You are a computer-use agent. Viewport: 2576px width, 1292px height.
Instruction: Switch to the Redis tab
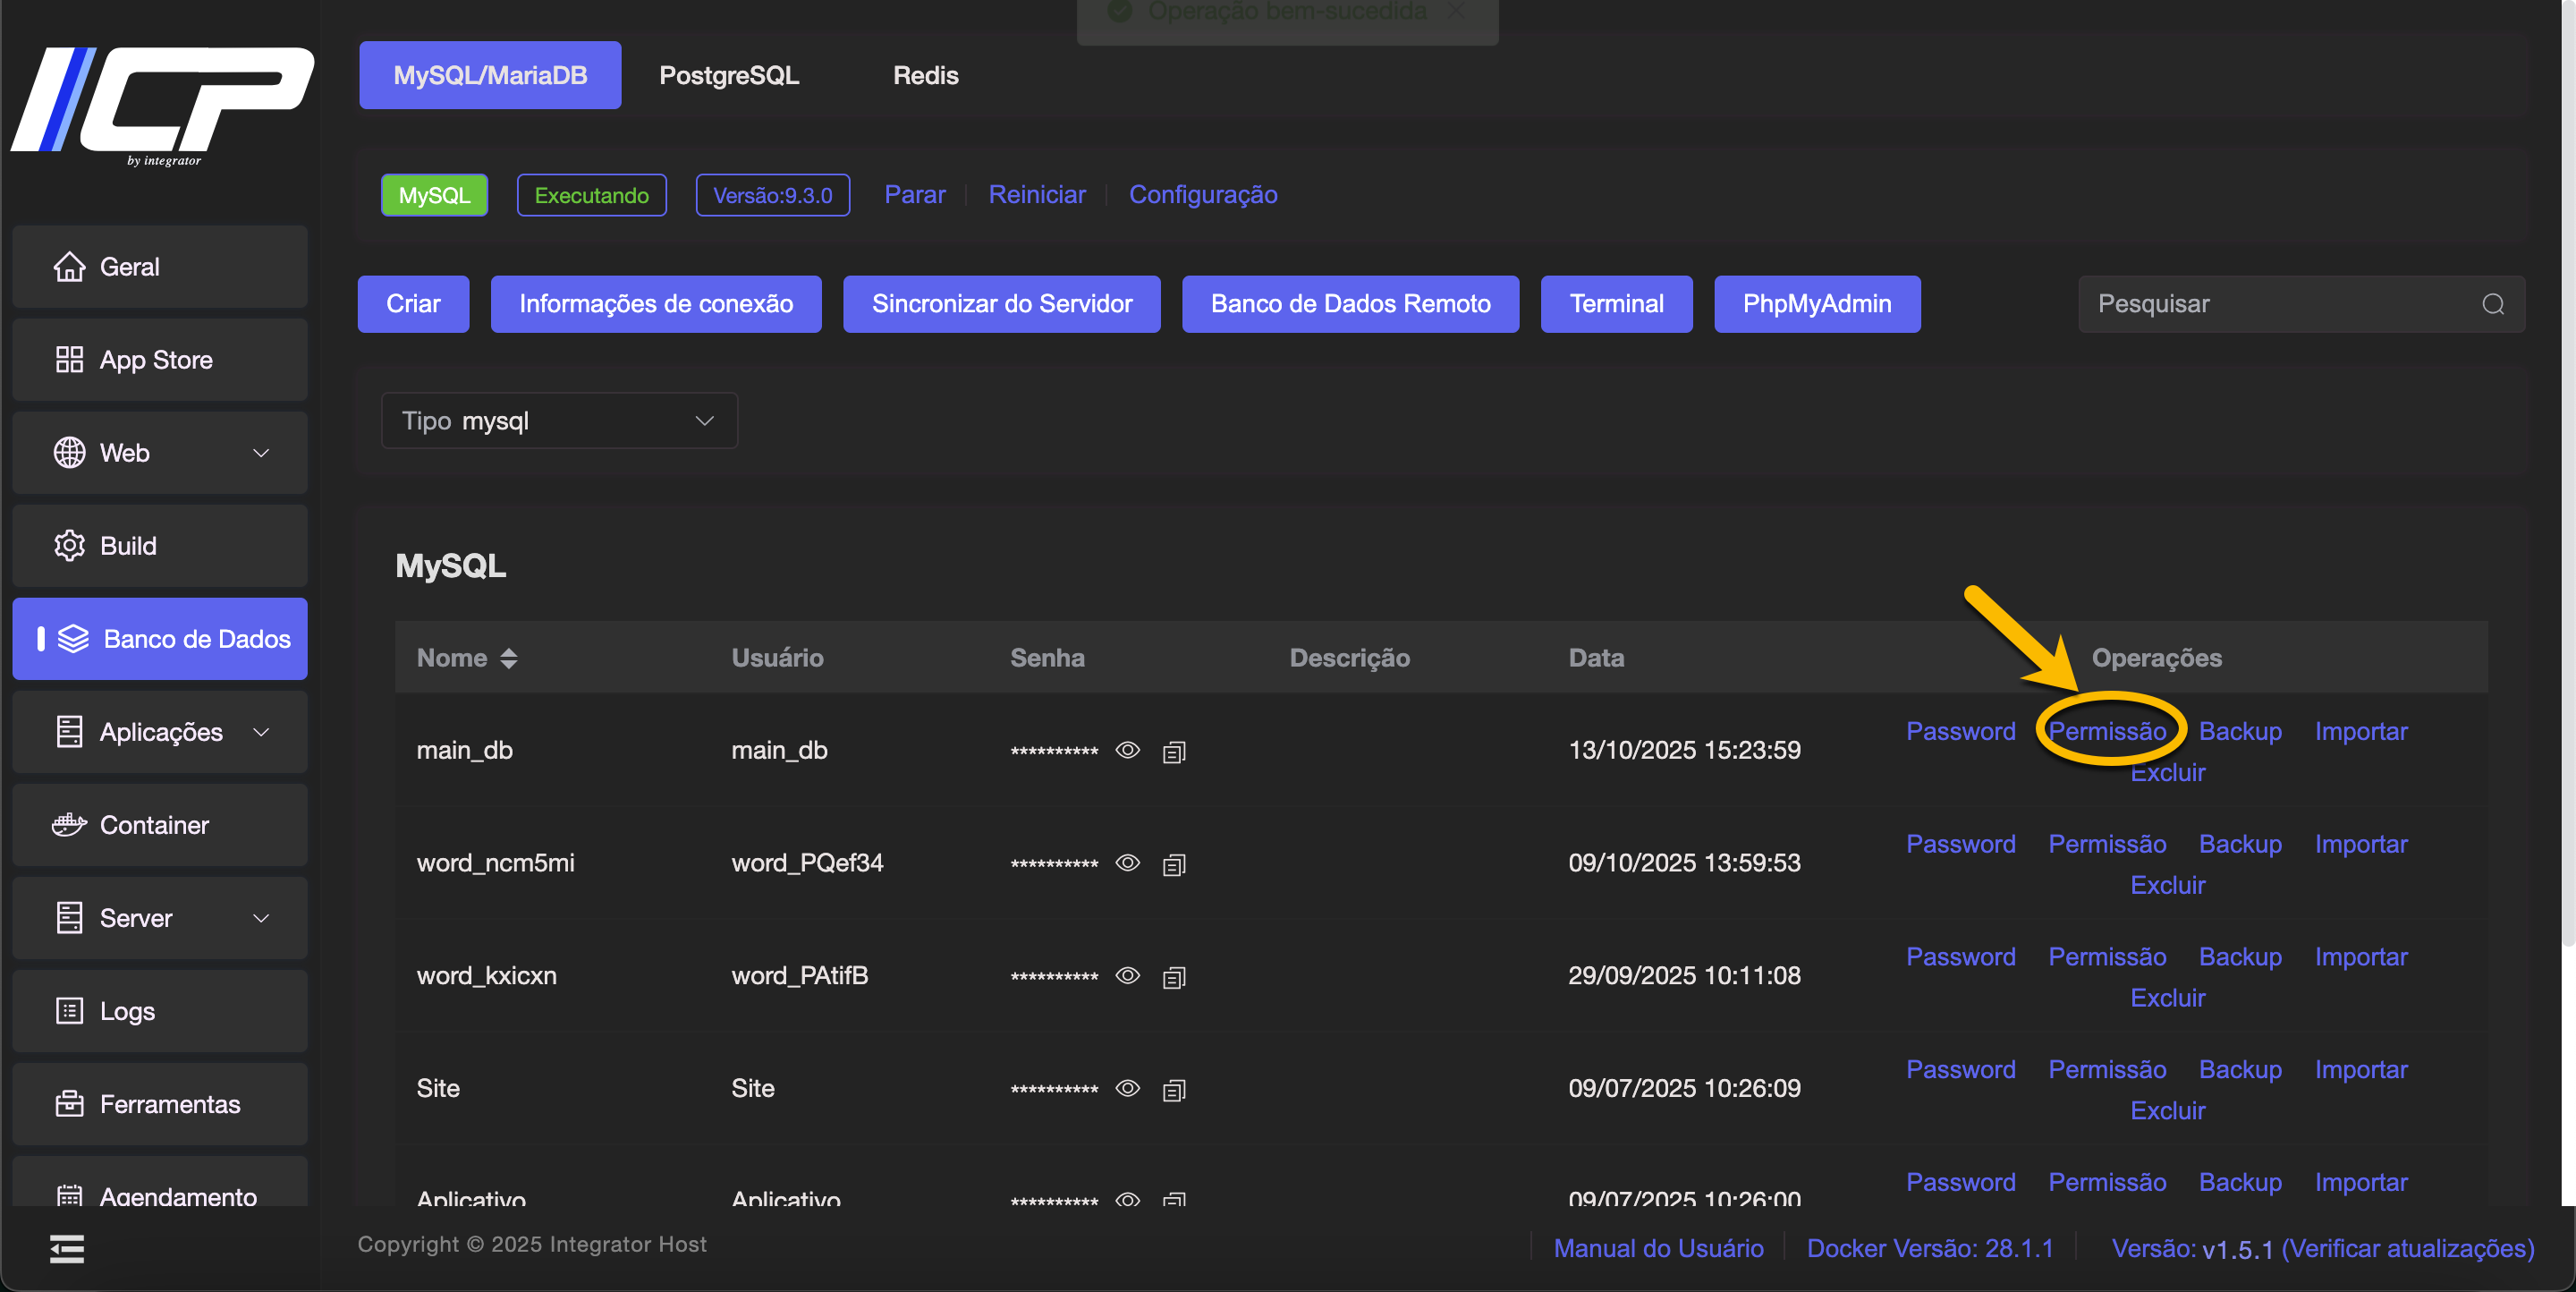pyautogui.click(x=925, y=75)
